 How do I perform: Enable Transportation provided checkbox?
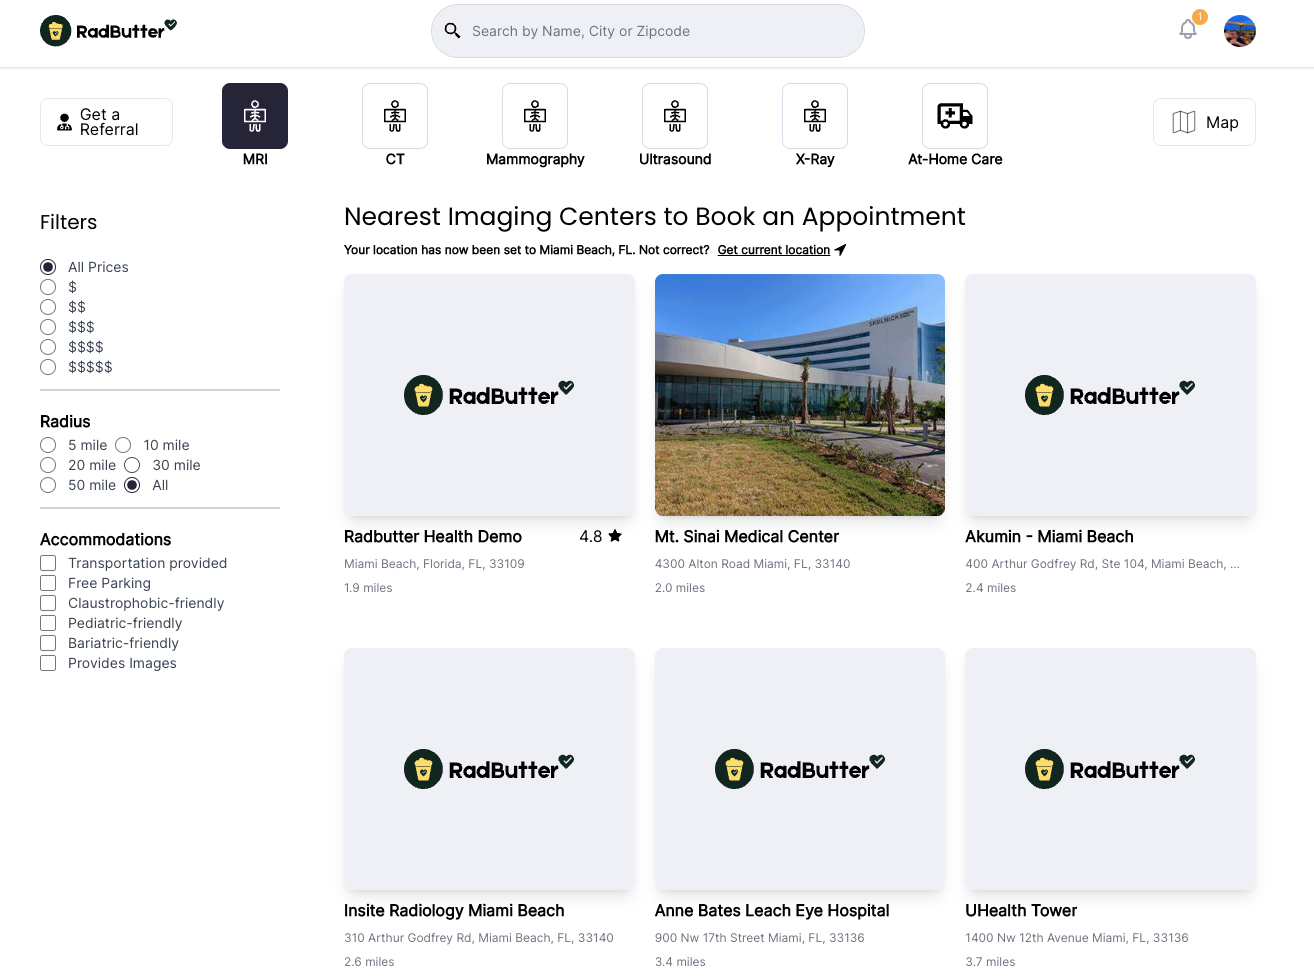(48, 563)
